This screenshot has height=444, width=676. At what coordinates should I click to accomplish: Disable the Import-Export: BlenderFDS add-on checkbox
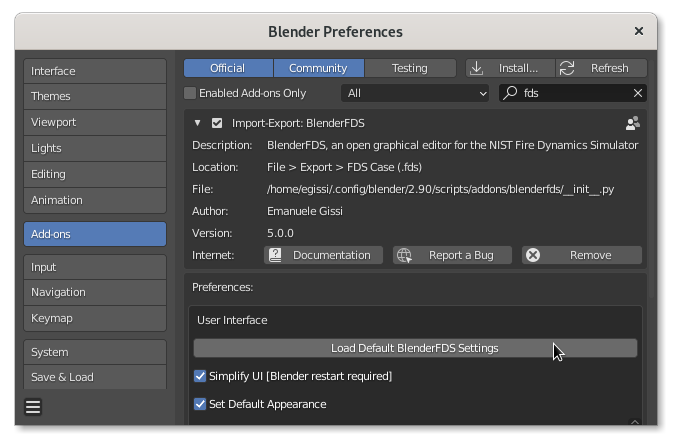tap(217, 123)
